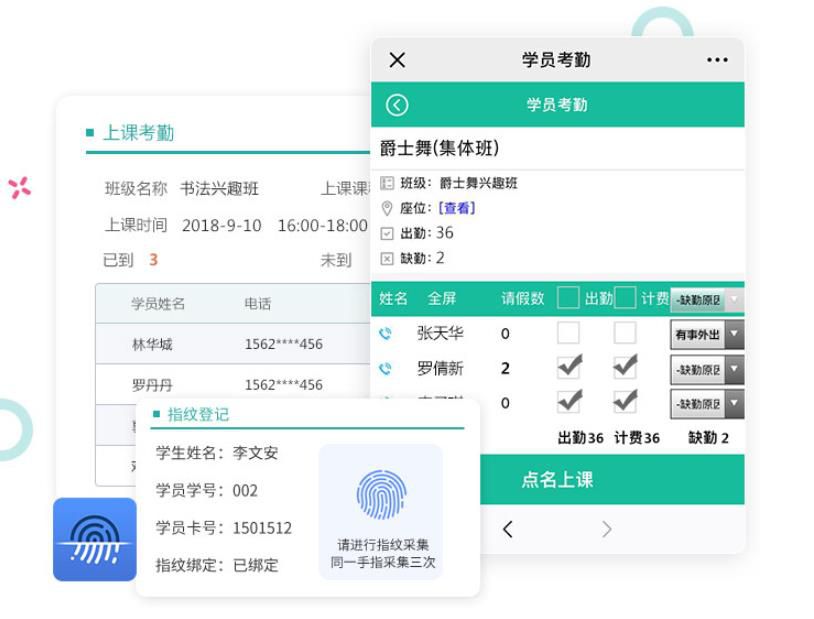Click 已到 count 3
Image resolution: width=814 pixels, height=619 pixels.
point(153,260)
